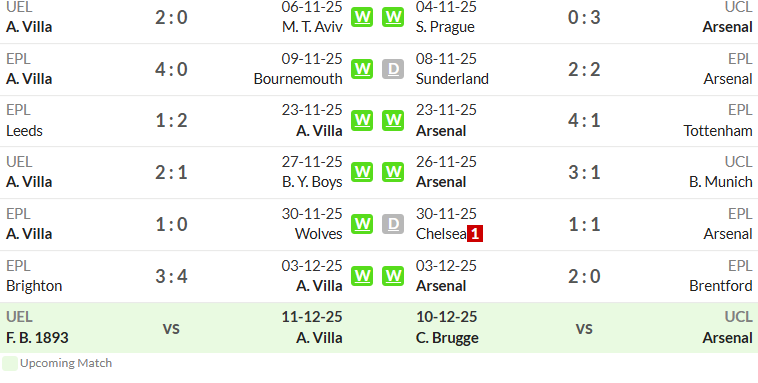The image size is (758, 383).
Task: Open the 3:4 Brighton vs Villa score
Action: tap(171, 276)
